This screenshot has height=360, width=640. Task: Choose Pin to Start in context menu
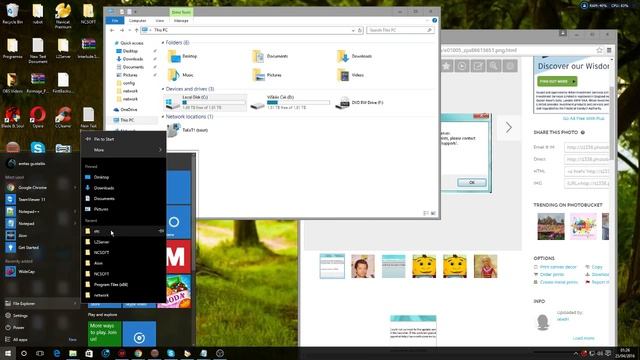pos(123,139)
